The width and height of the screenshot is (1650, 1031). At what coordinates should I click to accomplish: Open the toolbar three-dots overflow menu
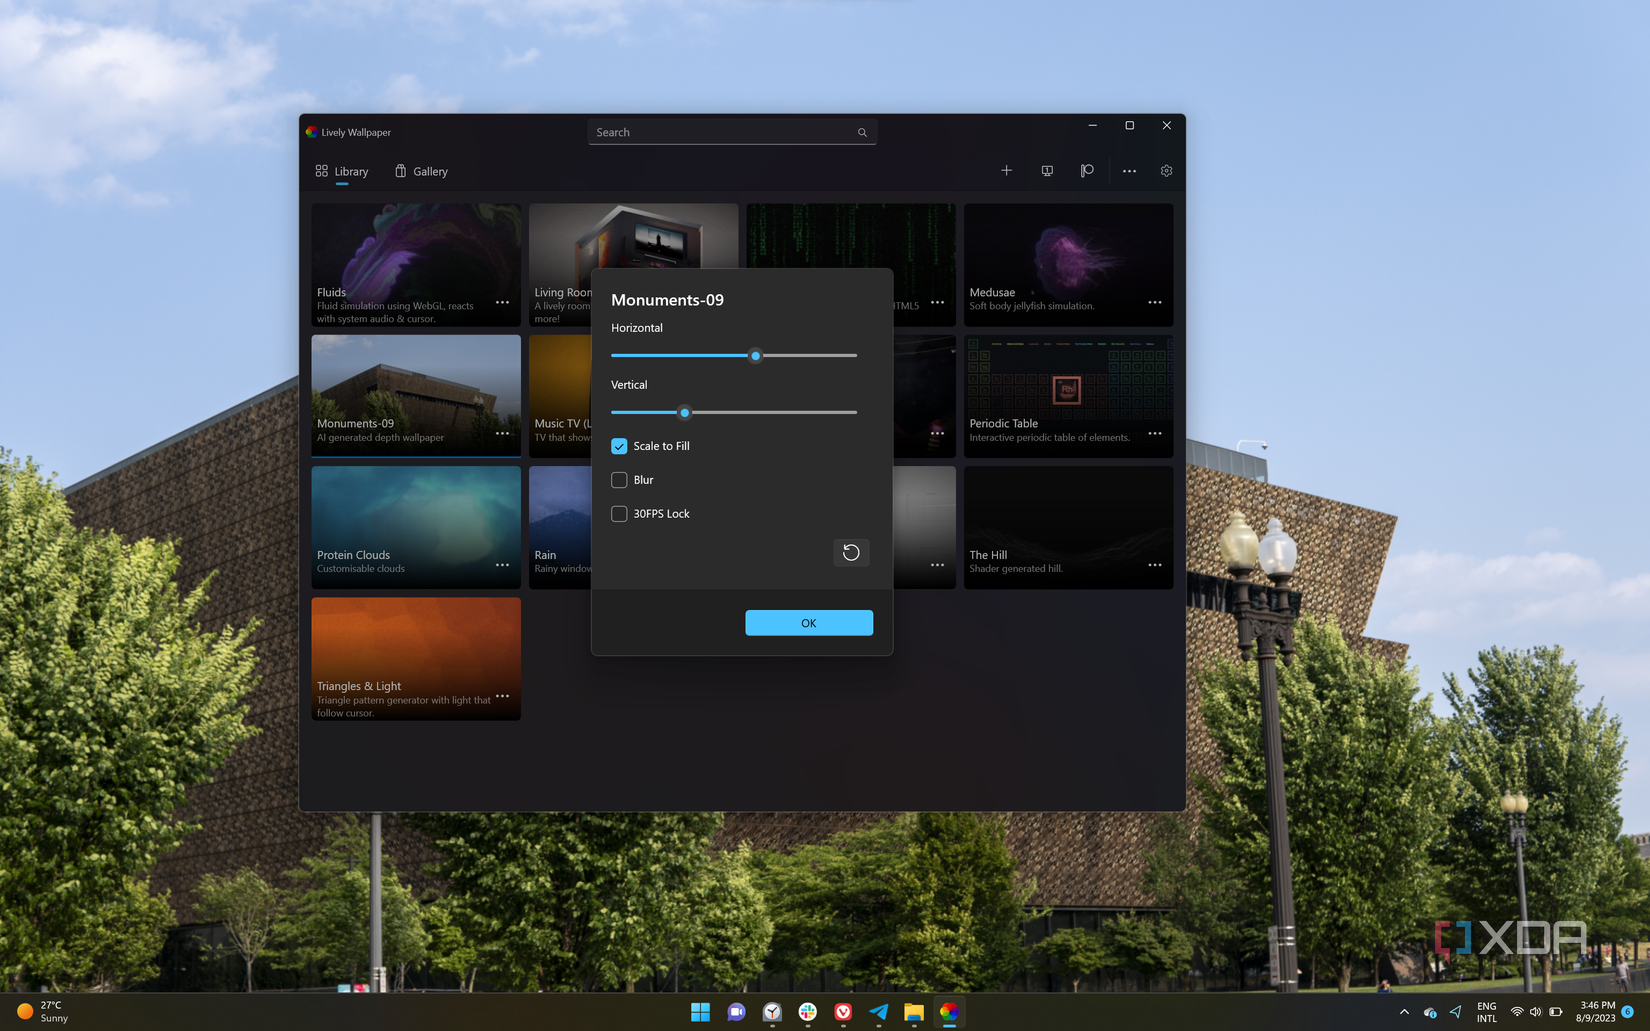pyautogui.click(x=1129, y=171)
